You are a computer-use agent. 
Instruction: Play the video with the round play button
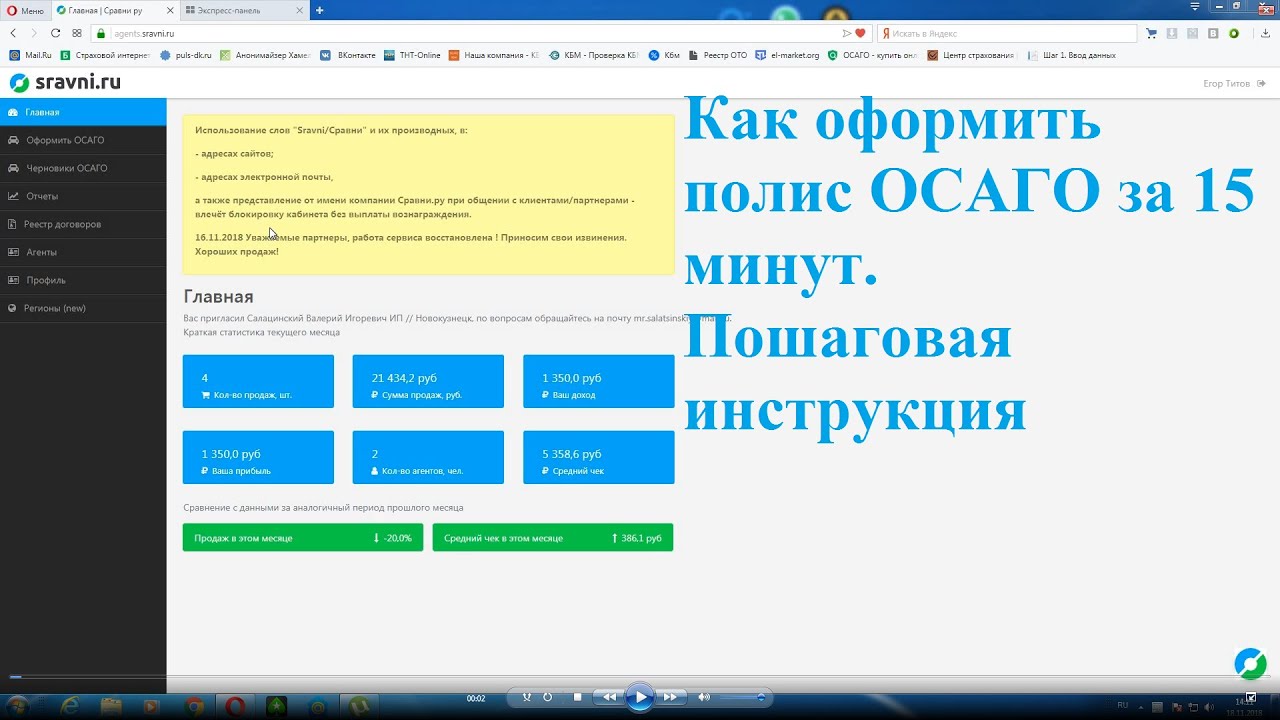[640, 697]
